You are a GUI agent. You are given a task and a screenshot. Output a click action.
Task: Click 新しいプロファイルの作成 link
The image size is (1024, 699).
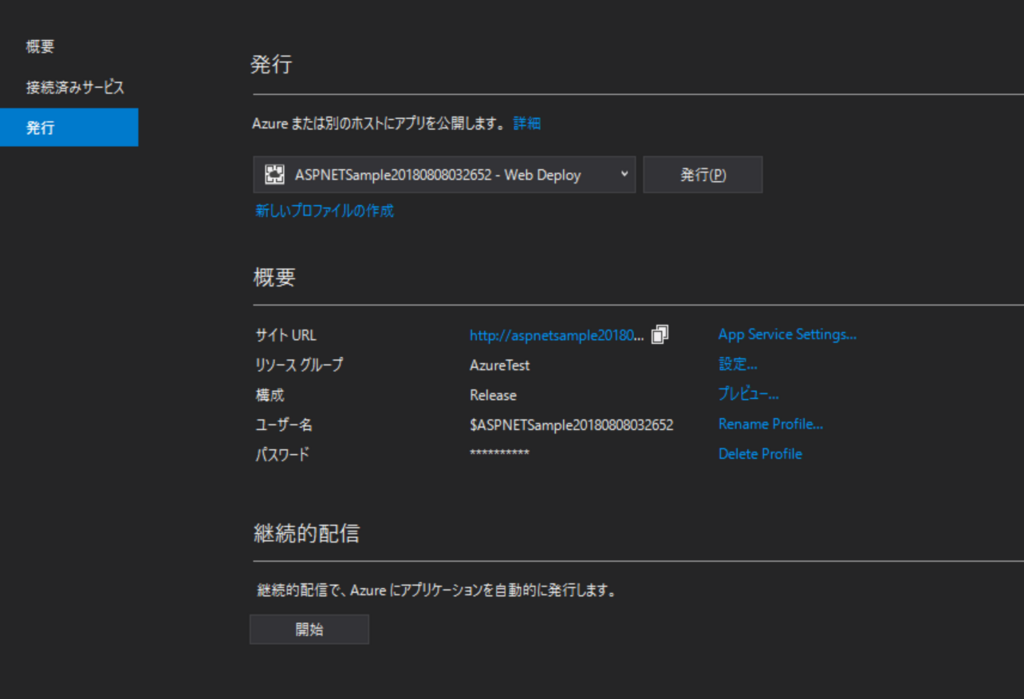pos(325,211)
